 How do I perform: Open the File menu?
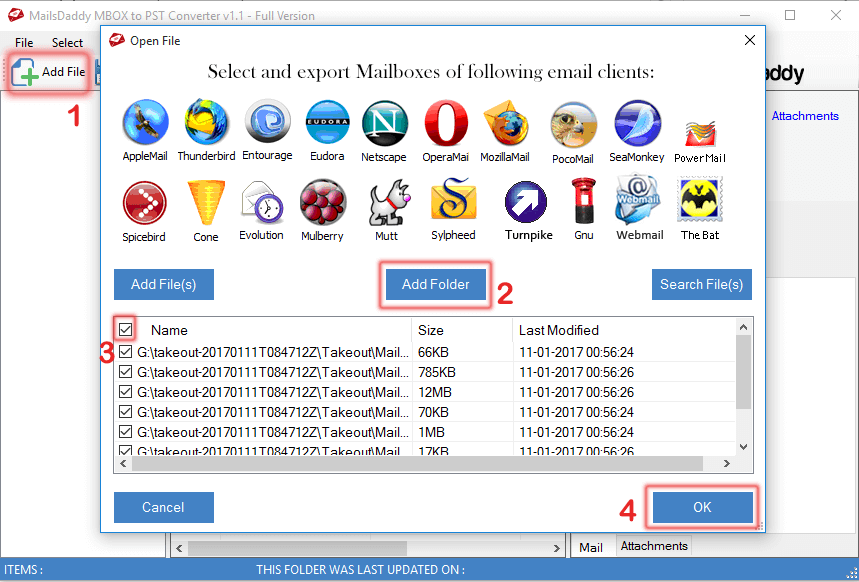pyautogui.click(x=24, y=43)
